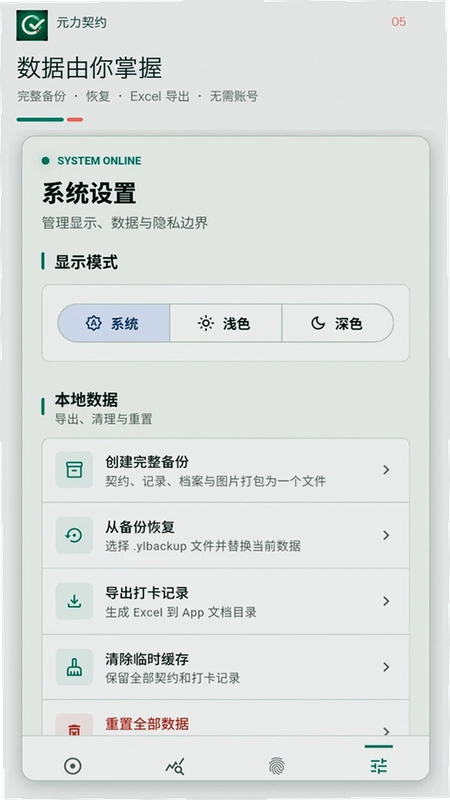Tap the 重置全部数据 red label

pos(147,723)
